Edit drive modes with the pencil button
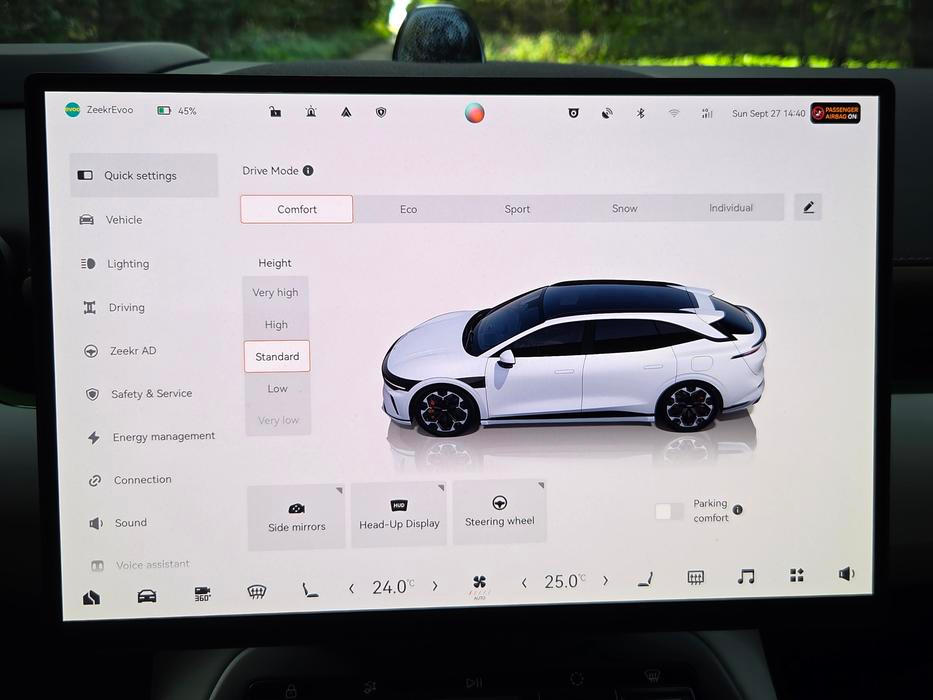The height and width of the screenshot is (700, 933). pos(808,207)
